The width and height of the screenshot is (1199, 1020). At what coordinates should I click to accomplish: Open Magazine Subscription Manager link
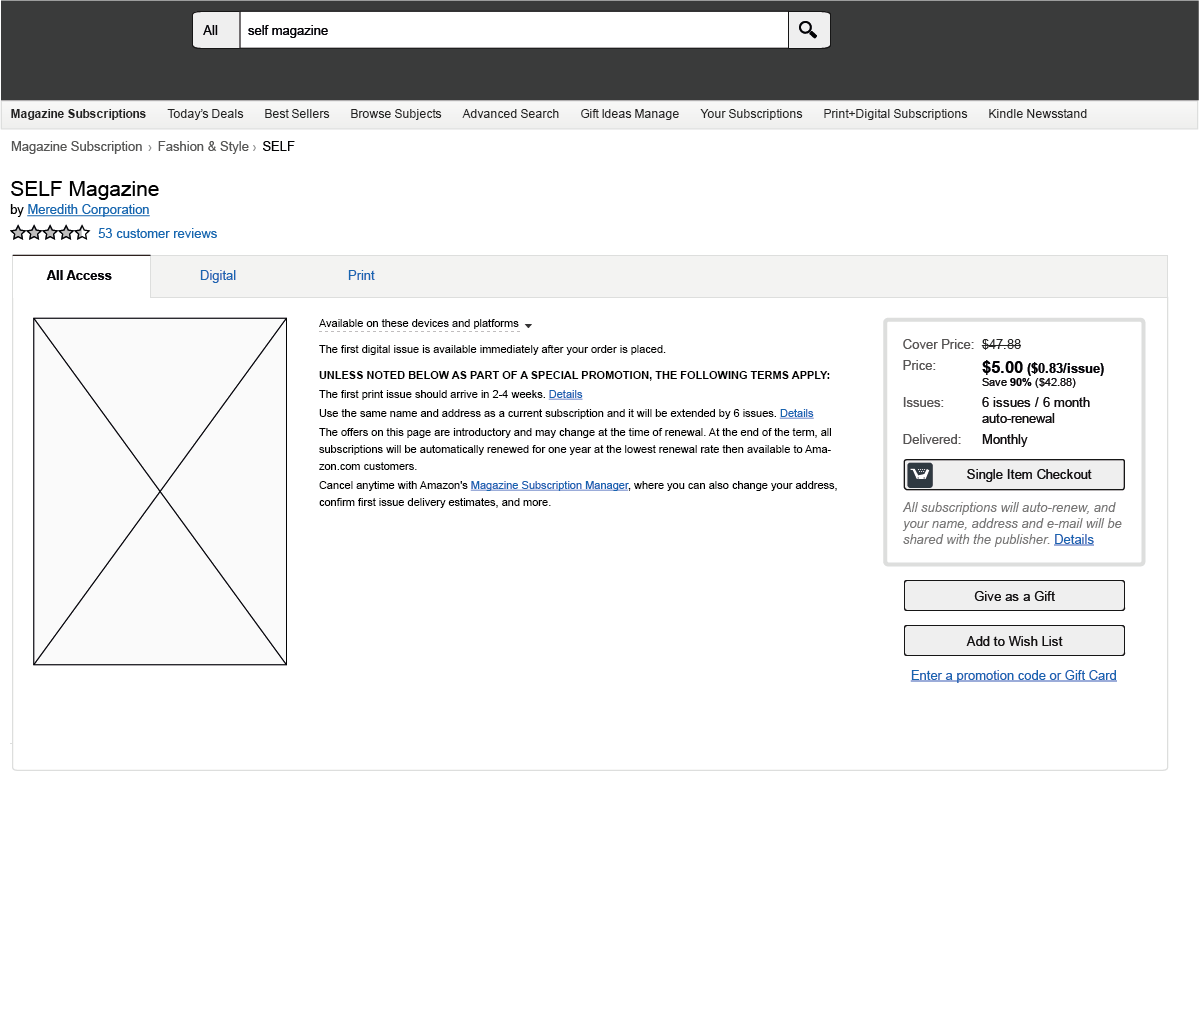pyautogui.click(x=549, y=486)
